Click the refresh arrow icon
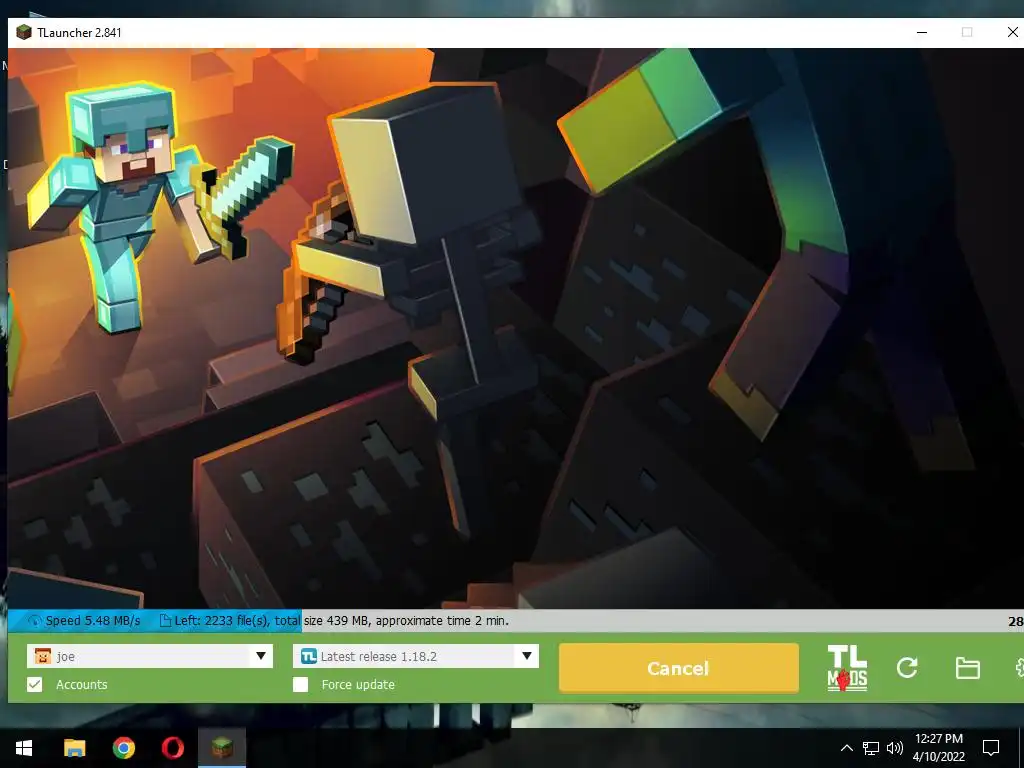Image resolution: width=1024 pixels, height=768 pixels. click(907, 667)
